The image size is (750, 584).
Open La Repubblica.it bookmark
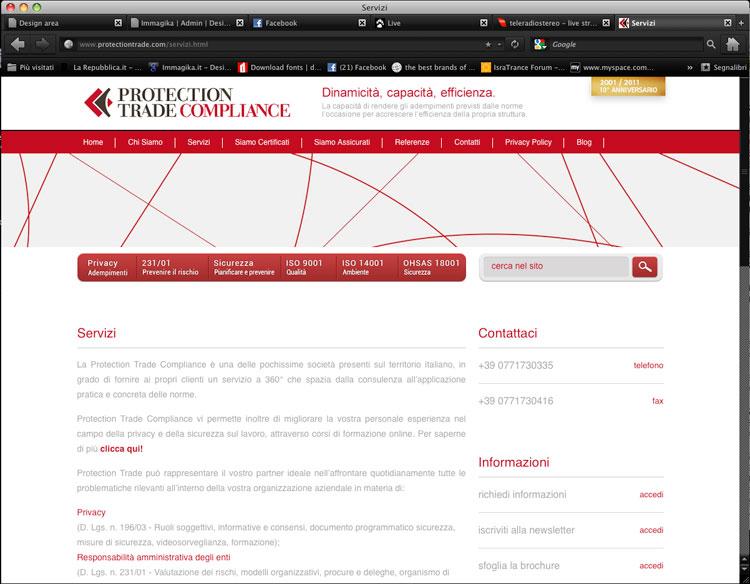point(107,67)
